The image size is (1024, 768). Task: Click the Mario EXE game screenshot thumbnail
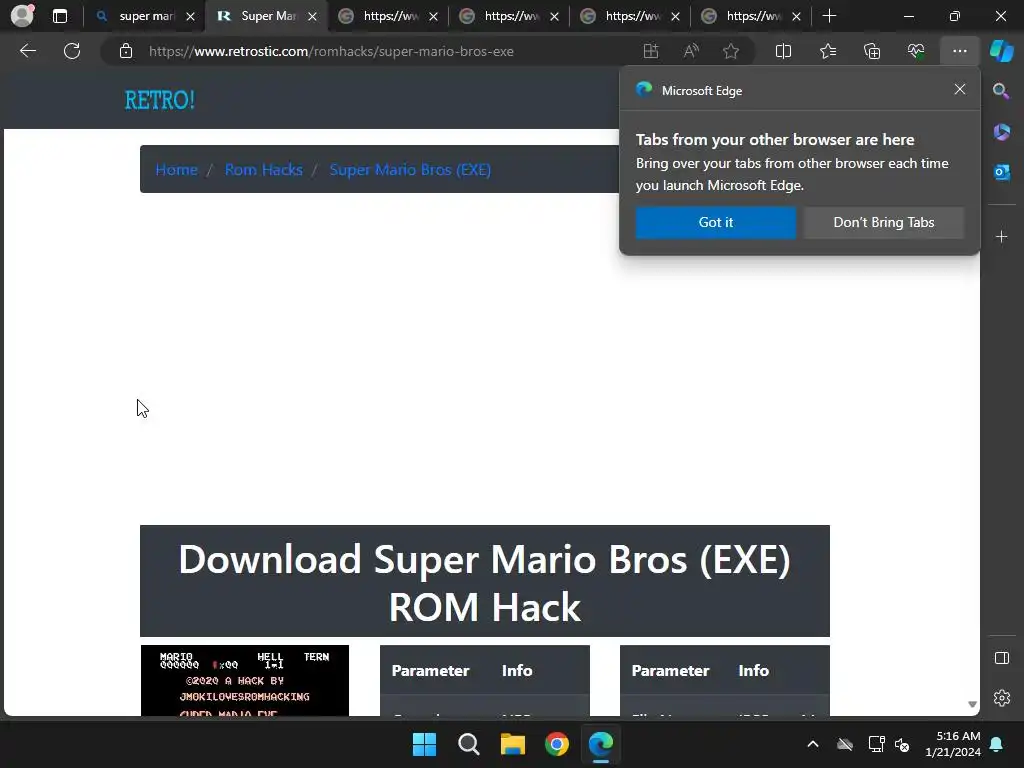pos(245,680)
